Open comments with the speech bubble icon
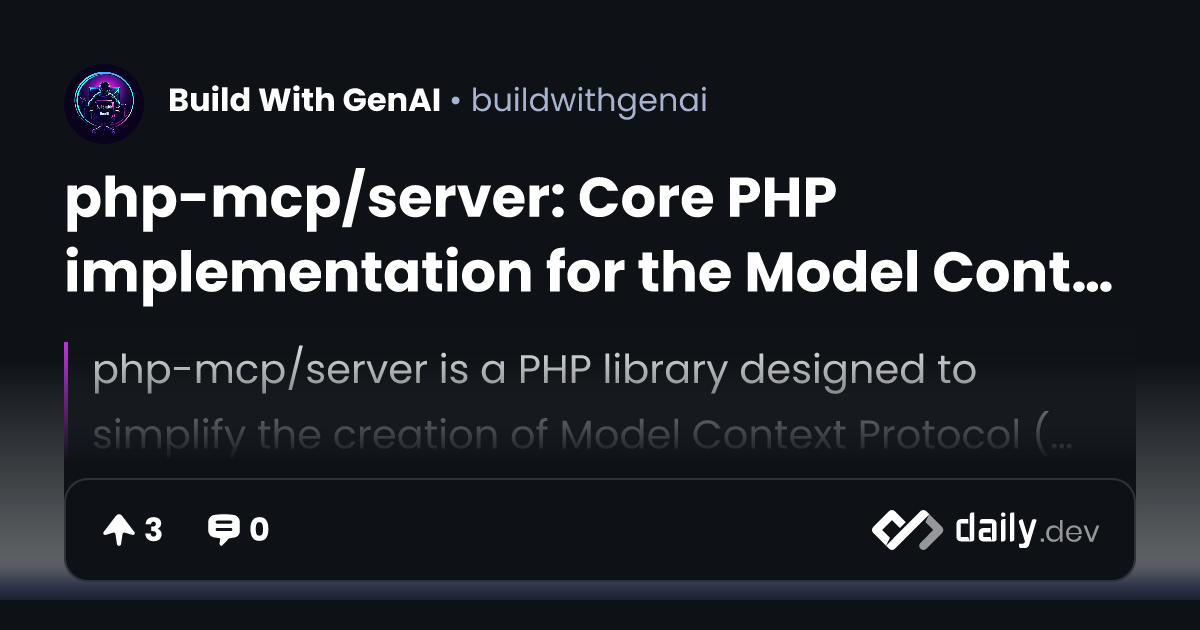Screen dimensions: 1200x630 point(223,530)
